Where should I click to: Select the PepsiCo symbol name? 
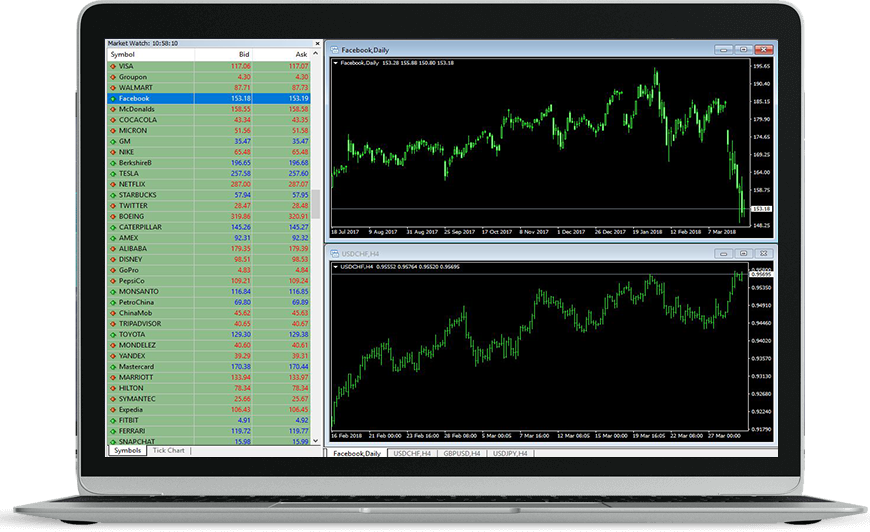pos(131,281)
